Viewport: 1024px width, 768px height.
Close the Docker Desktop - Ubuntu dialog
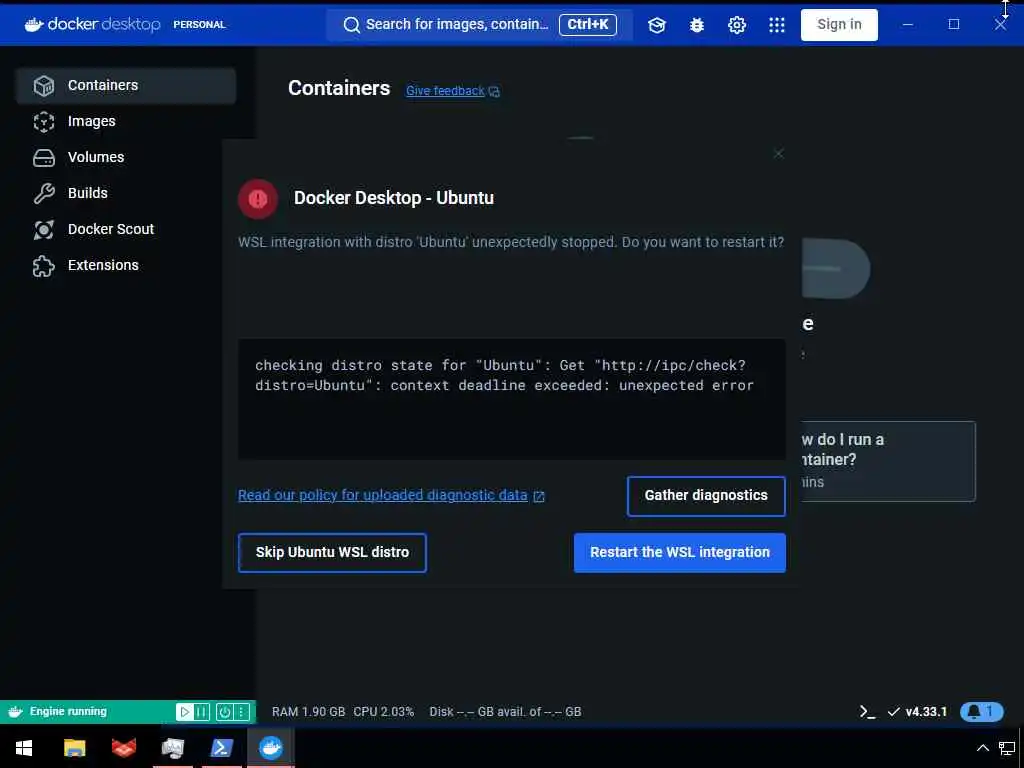coord(778,153)
